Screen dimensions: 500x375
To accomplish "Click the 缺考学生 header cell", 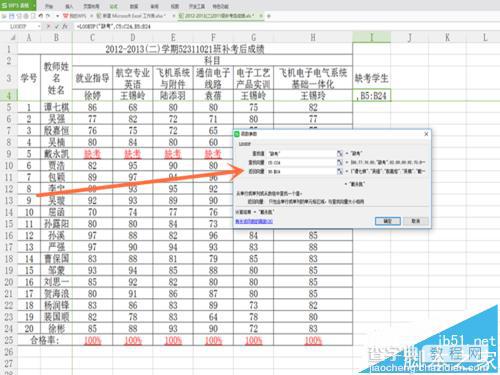I will pos(371,78).
